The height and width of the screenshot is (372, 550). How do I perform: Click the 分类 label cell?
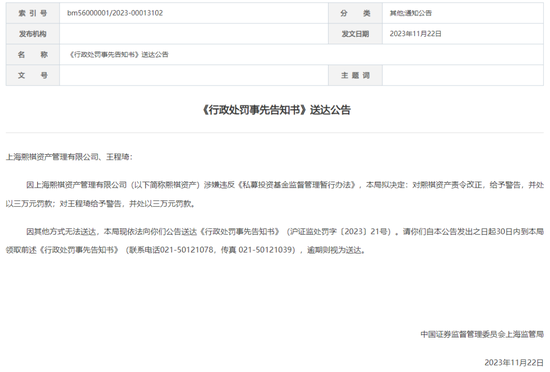355,13
